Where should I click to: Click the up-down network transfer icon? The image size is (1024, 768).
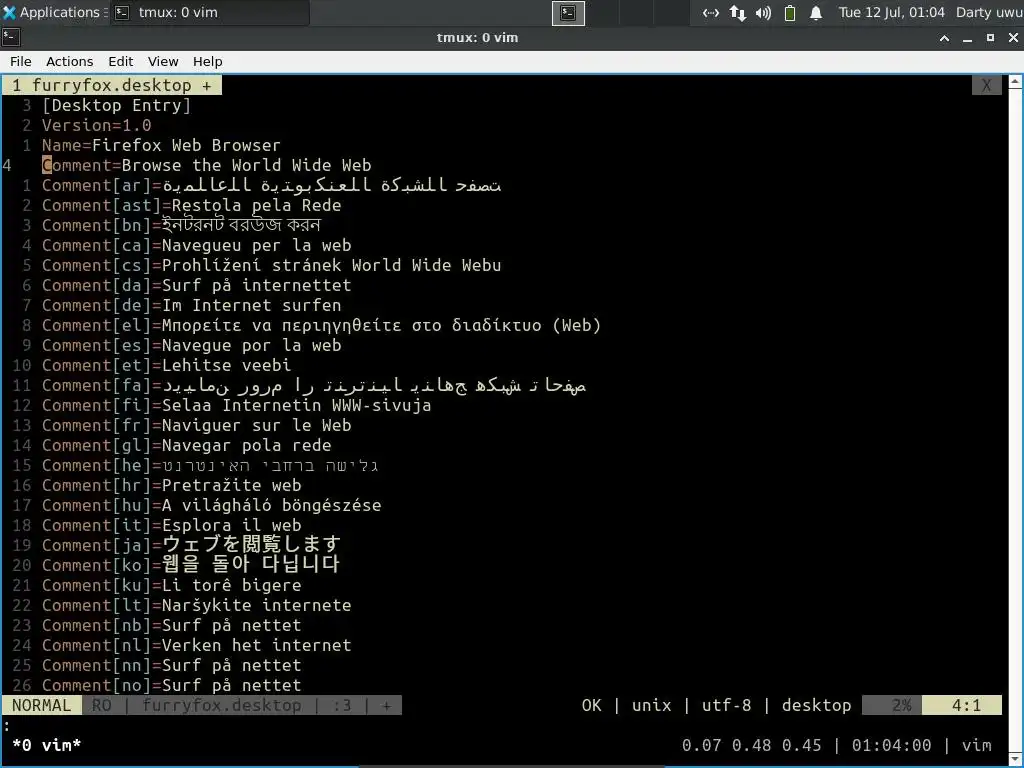[x=737, y=12]
